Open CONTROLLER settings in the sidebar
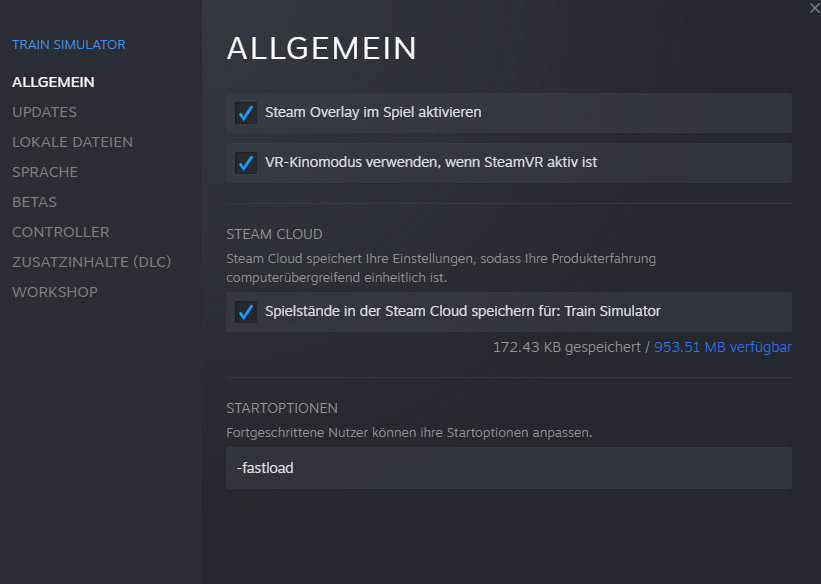The width and height of the screenshot is (821, 584). pyautogui.click(x=60, y=232)
